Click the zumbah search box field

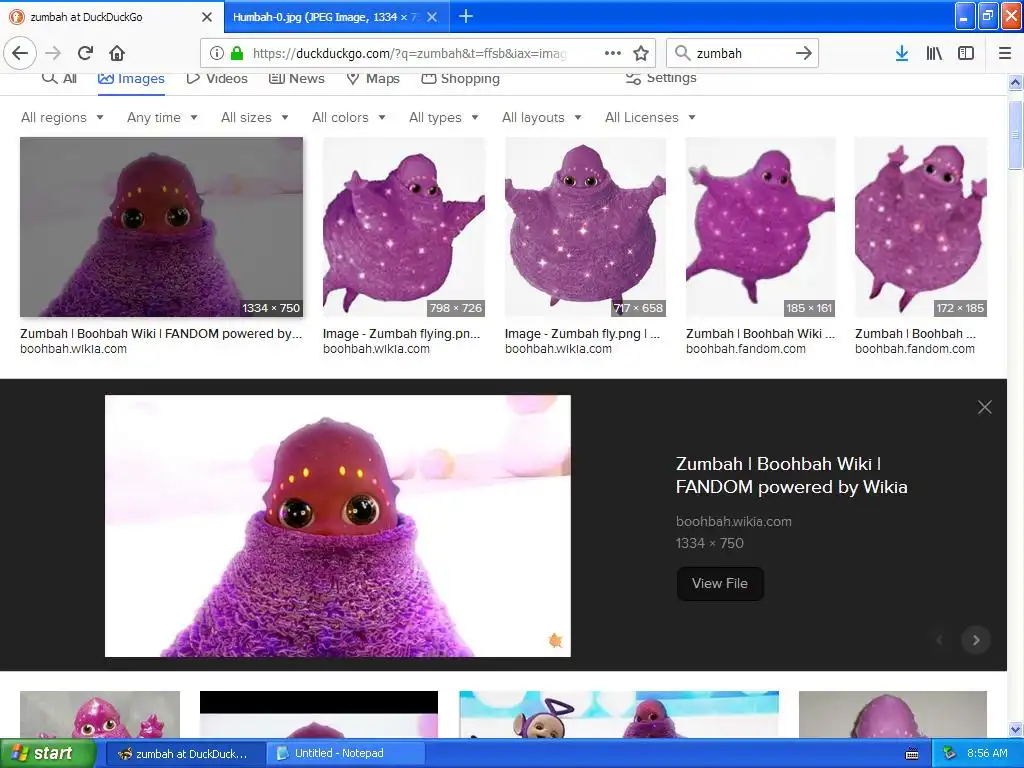[743, 54]
